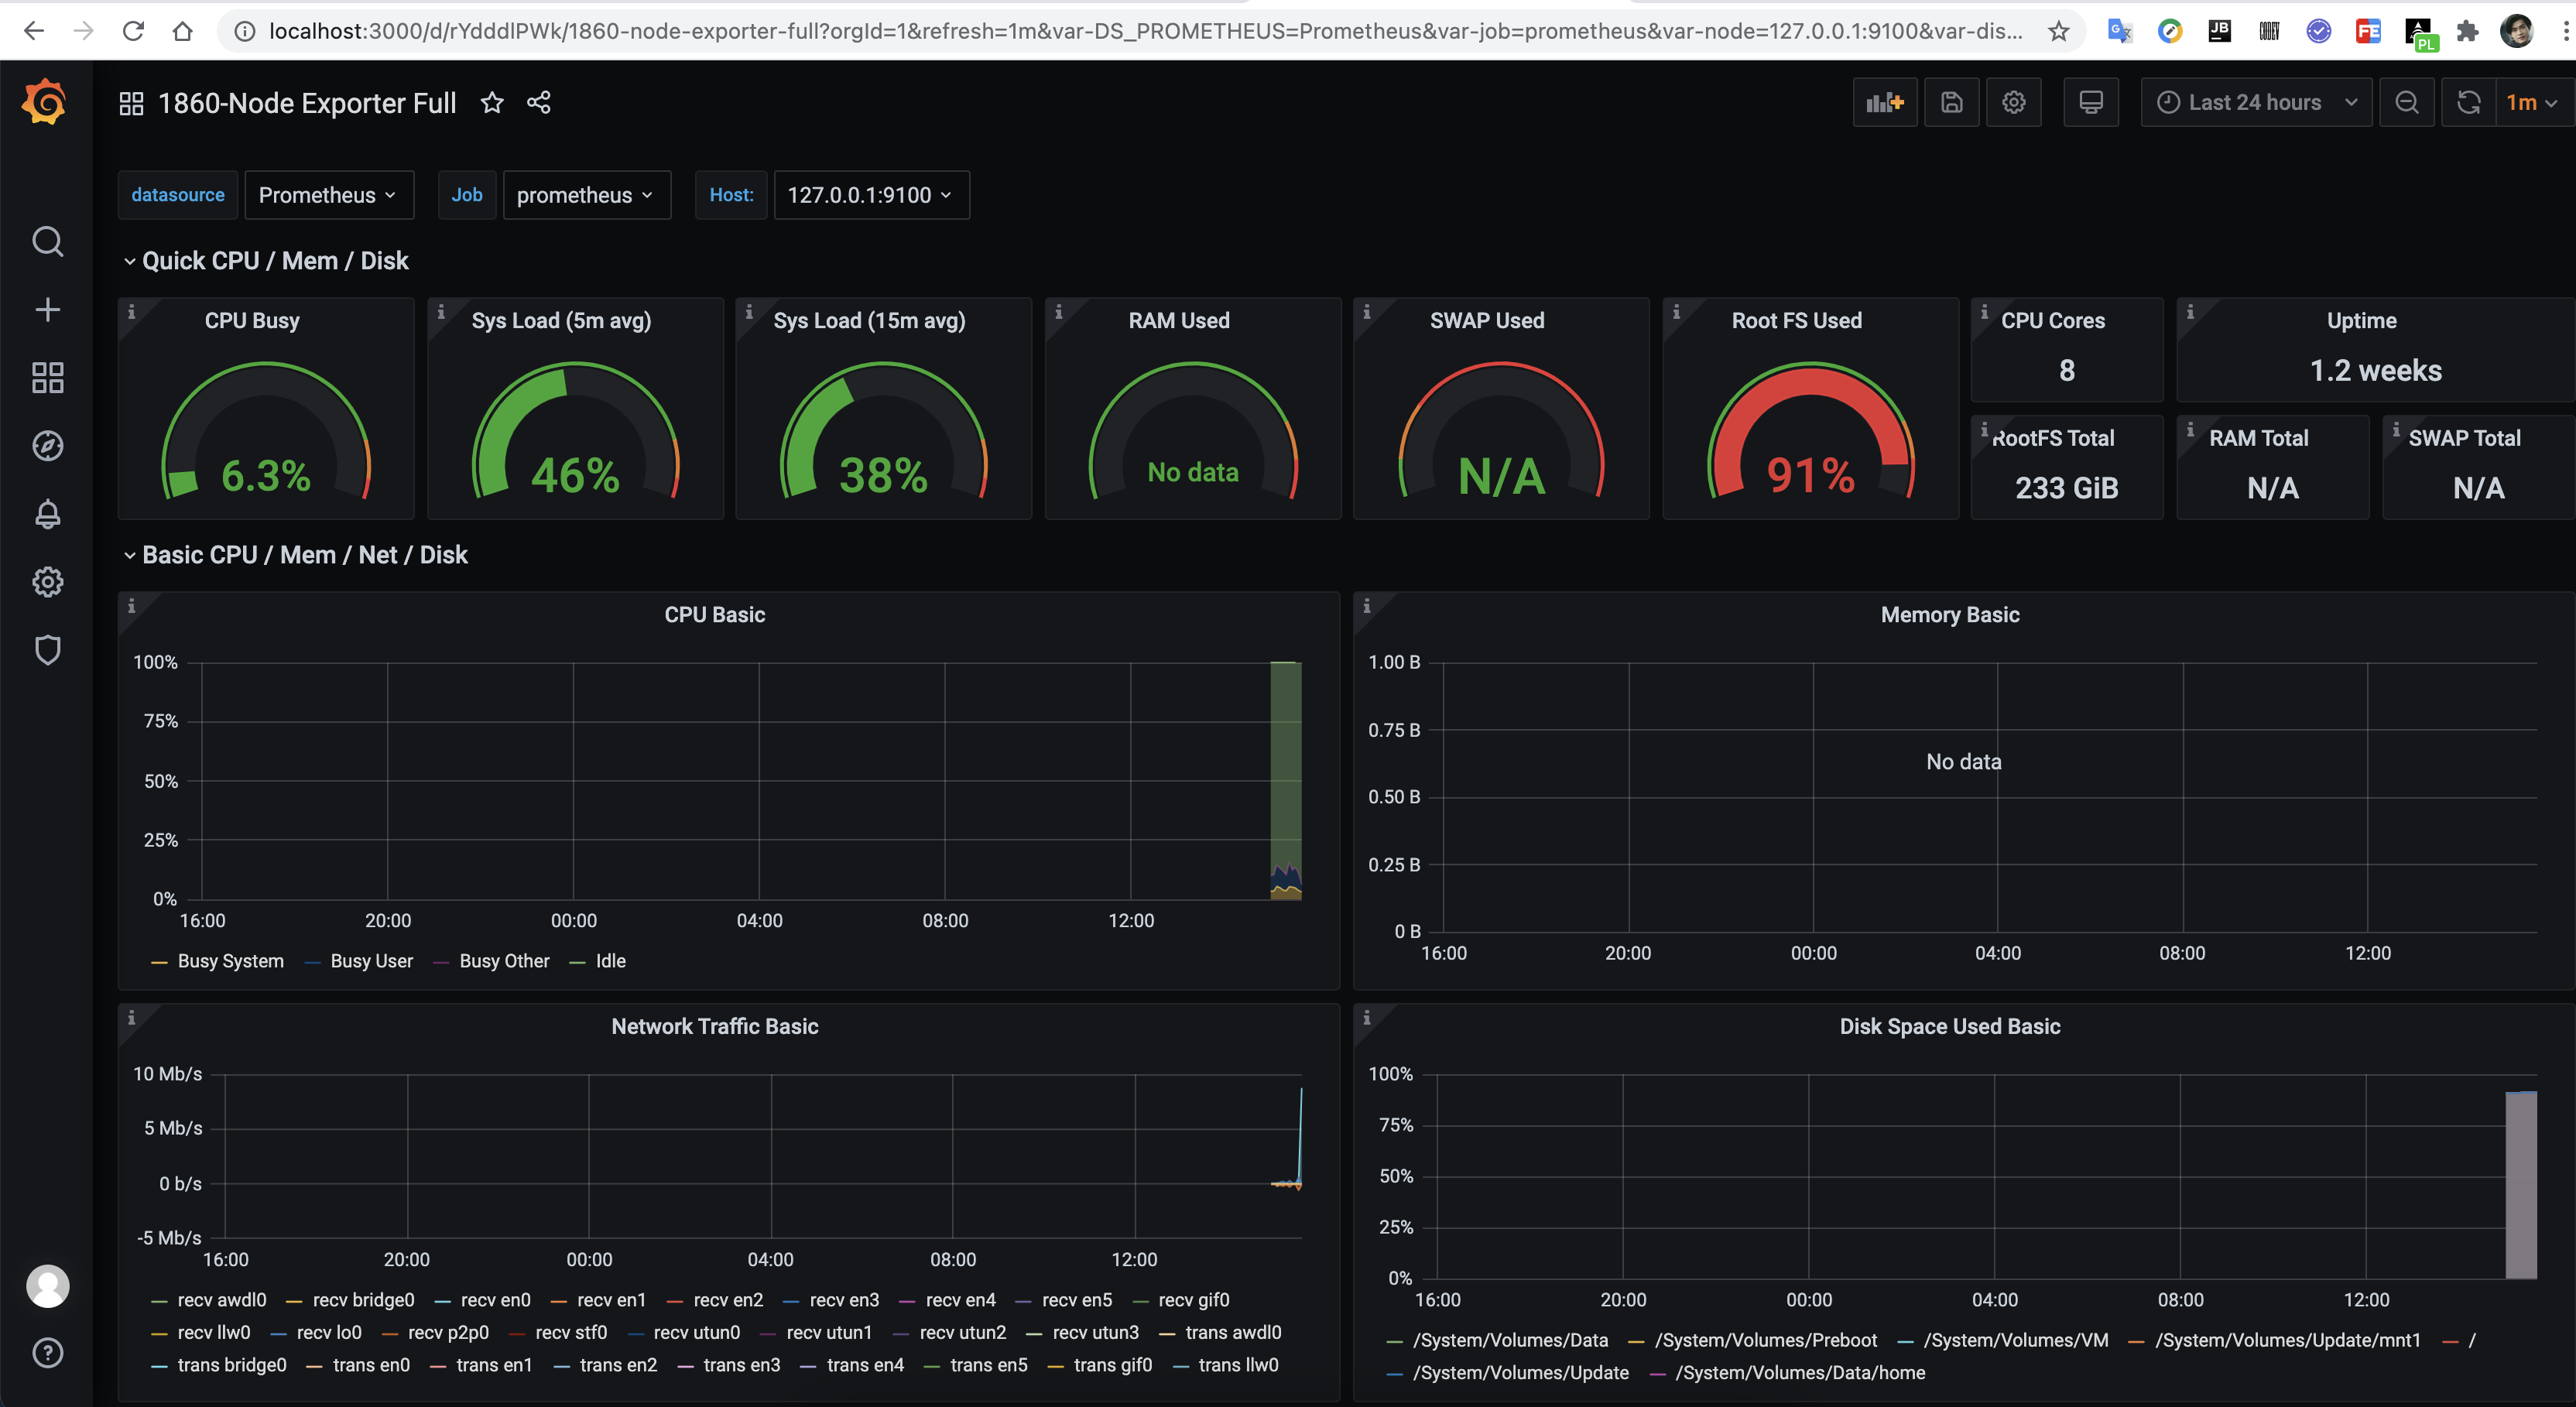Image resolution: width=2576 pixels, height=1407 pixels.
Task: Toggle Busy System series in legend
Action: coord(230,961)
